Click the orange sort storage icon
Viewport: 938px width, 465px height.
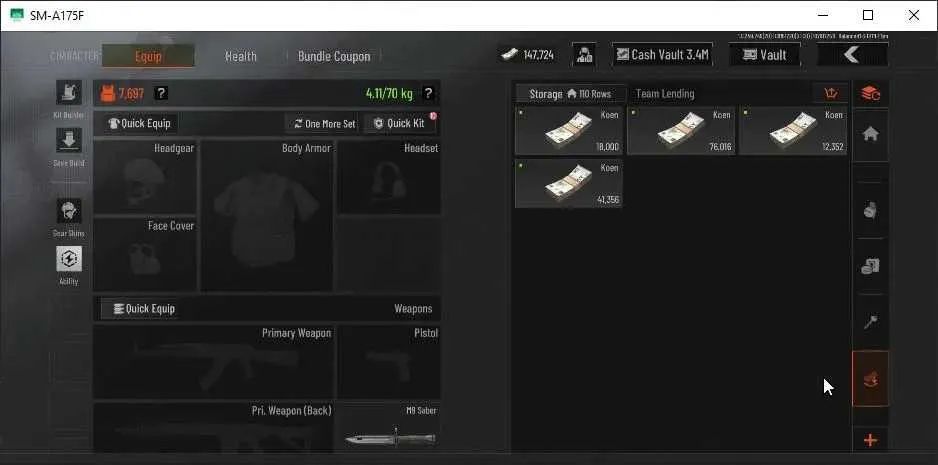[x=830, y=93]
